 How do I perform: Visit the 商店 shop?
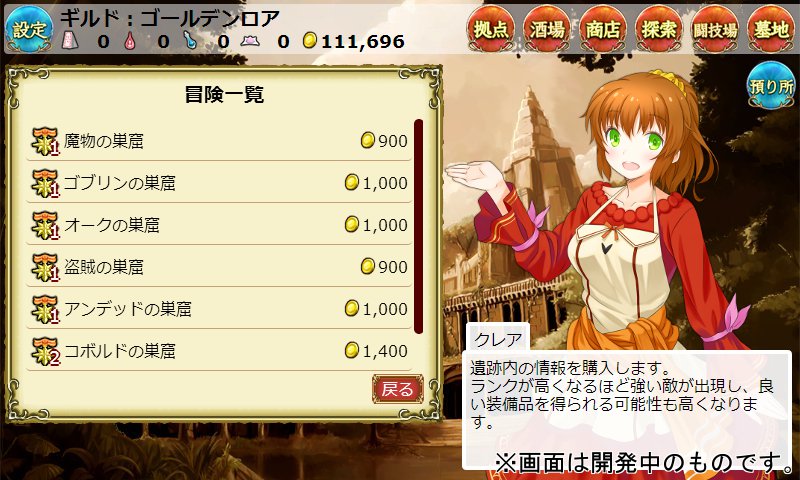click(603, 29)
